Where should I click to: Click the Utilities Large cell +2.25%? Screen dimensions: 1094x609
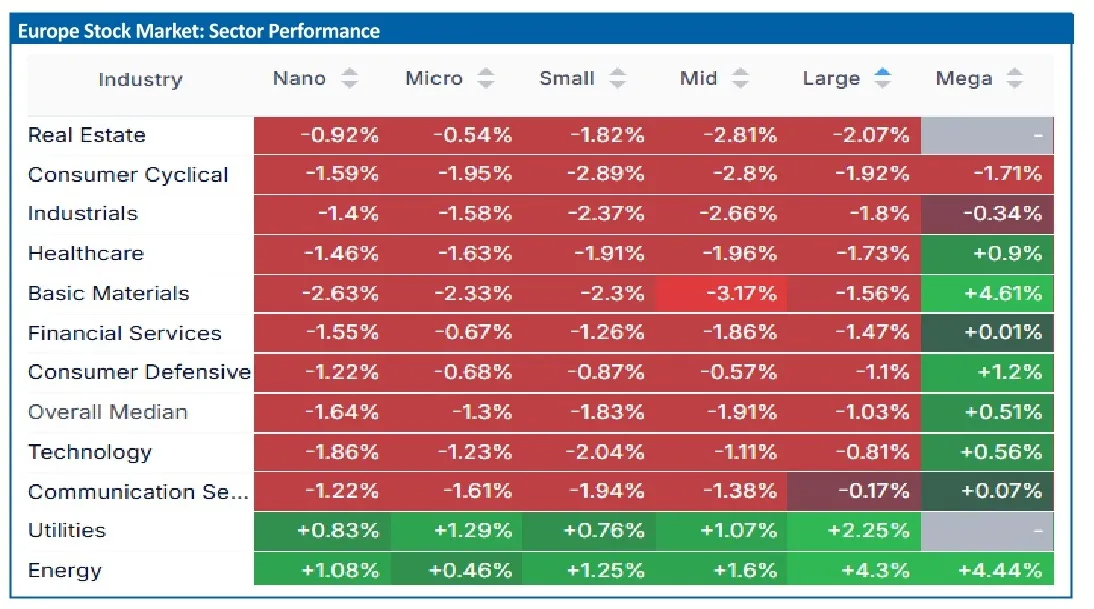pyautogui.click(x=854, y=531)
